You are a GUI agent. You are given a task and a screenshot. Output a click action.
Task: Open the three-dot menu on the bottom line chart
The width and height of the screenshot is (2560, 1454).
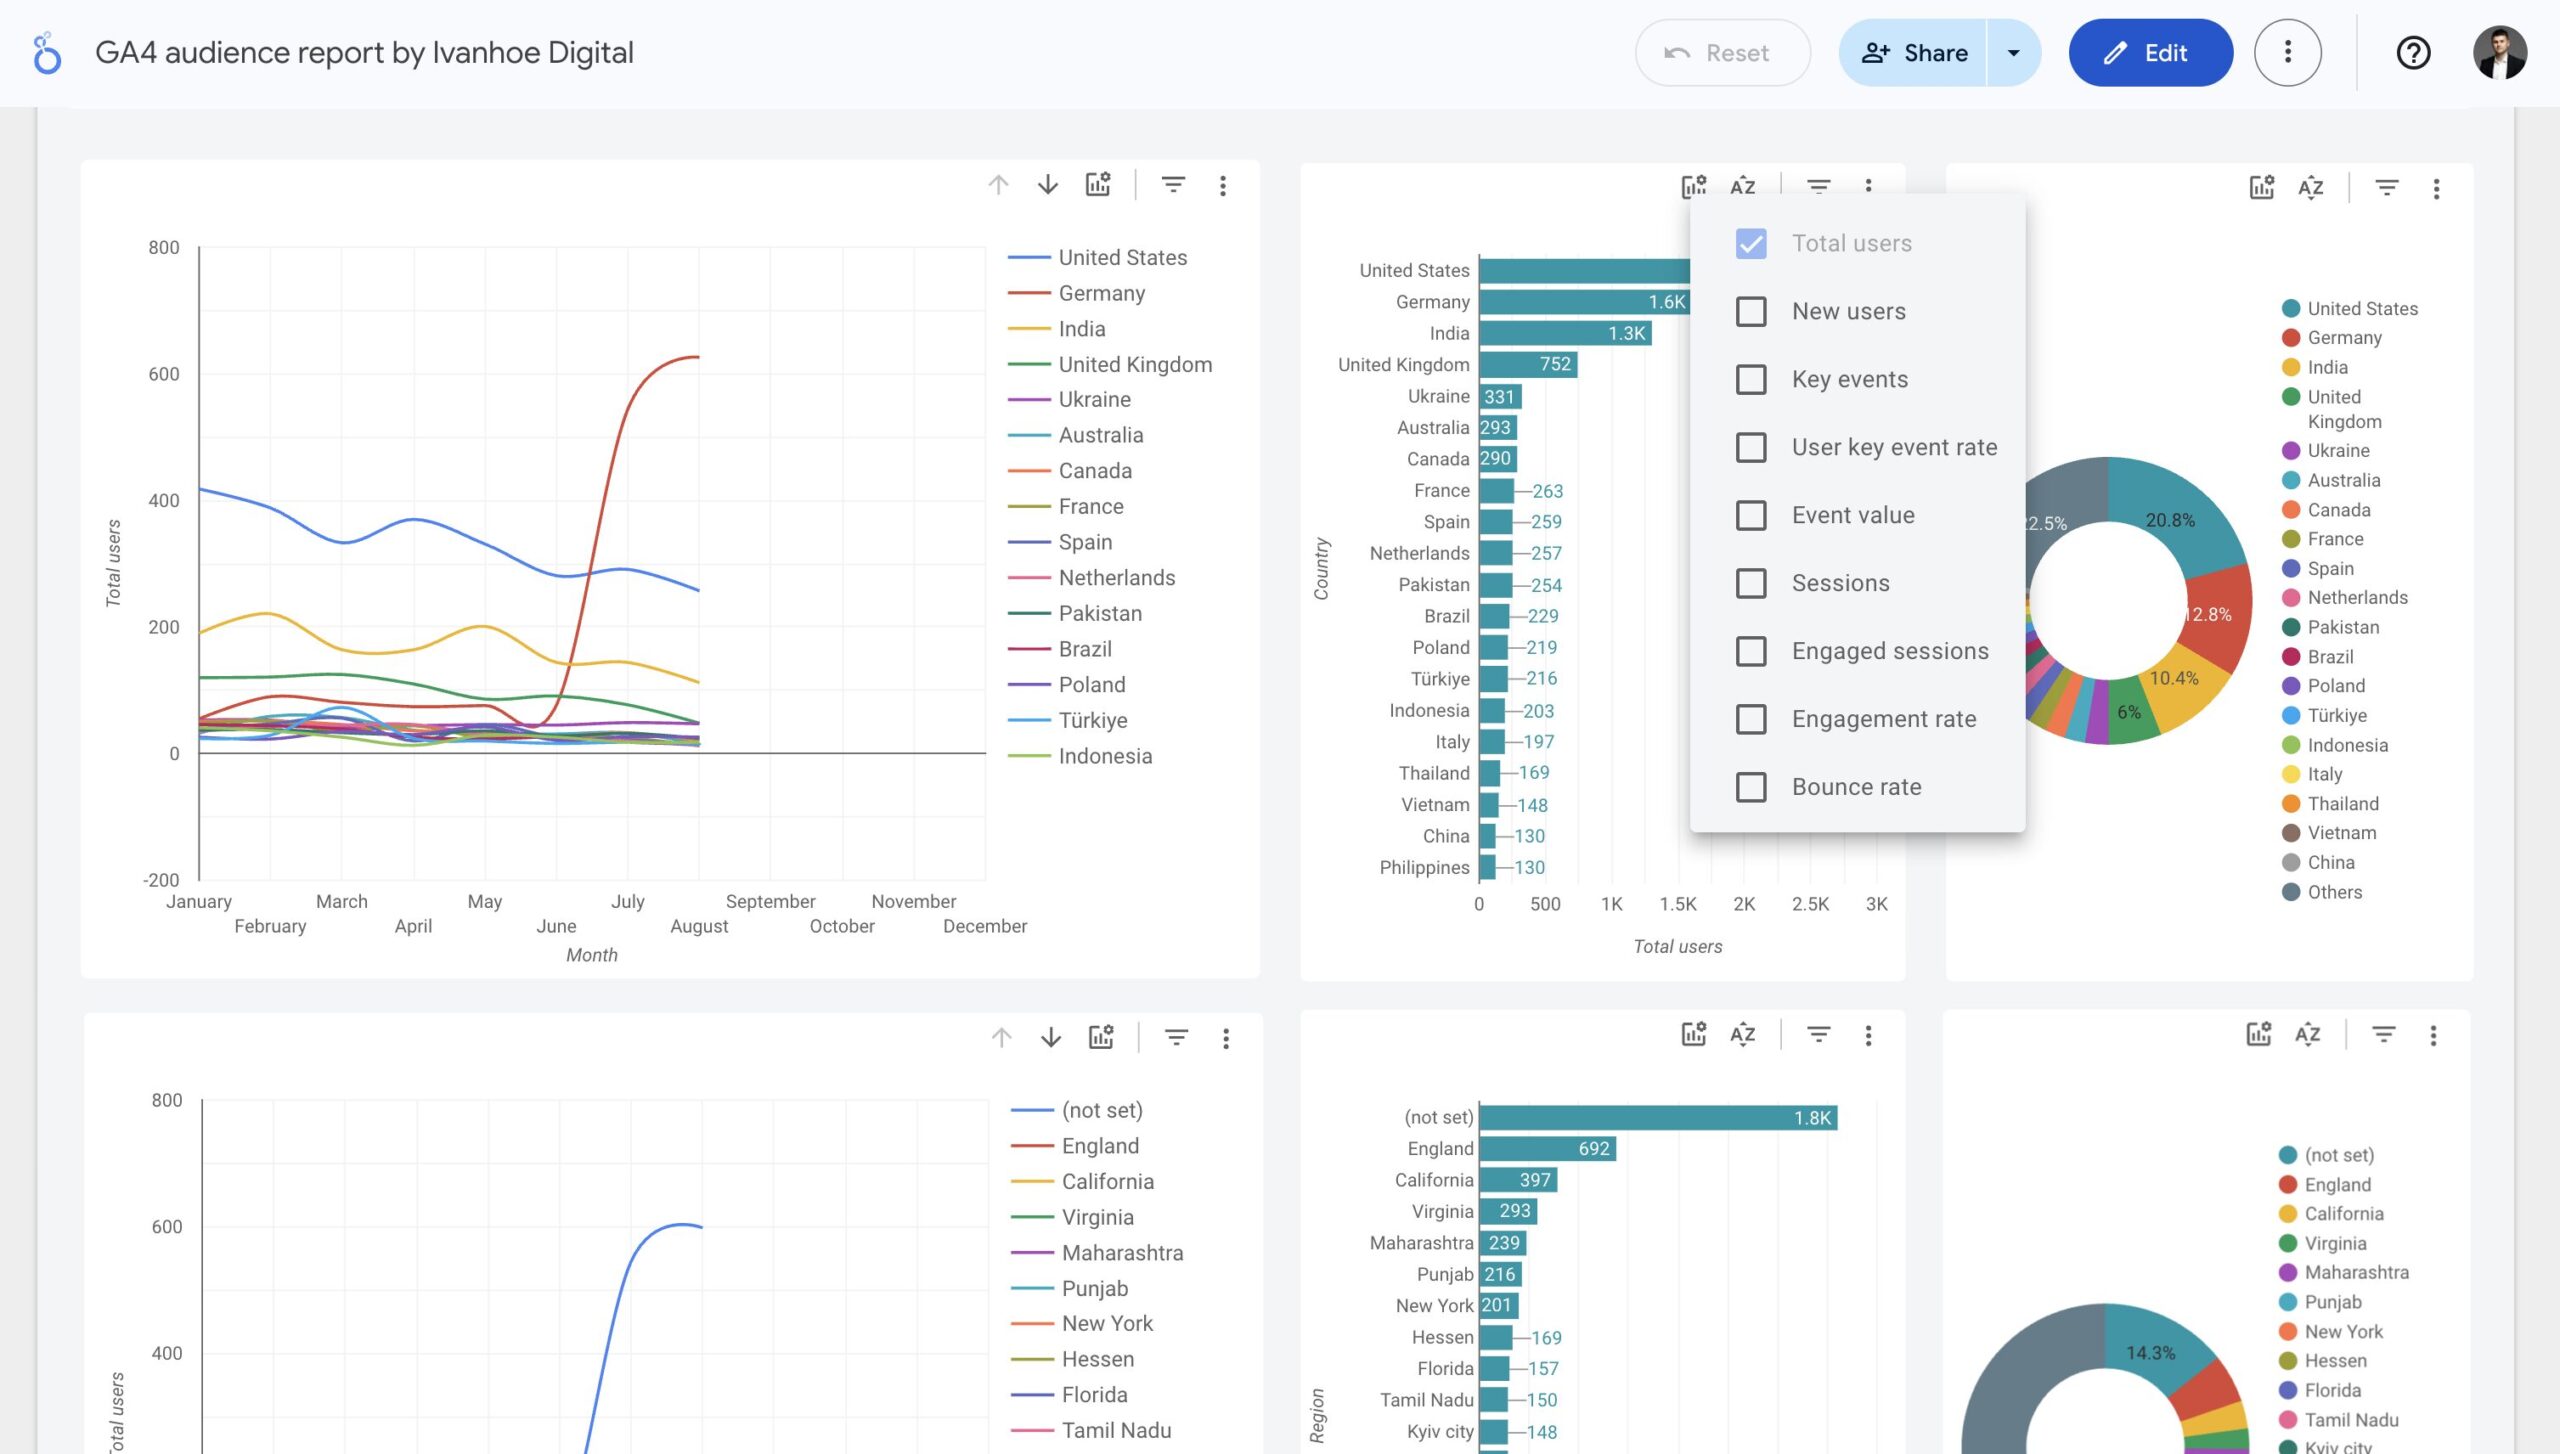point(1224,1037)
